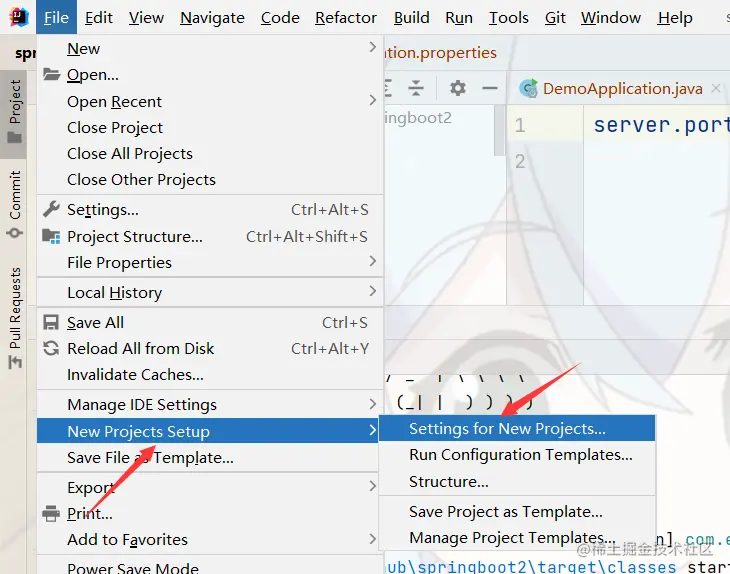
Task: Hide the Project panel with minus icon
Action: tap(490, 88)
